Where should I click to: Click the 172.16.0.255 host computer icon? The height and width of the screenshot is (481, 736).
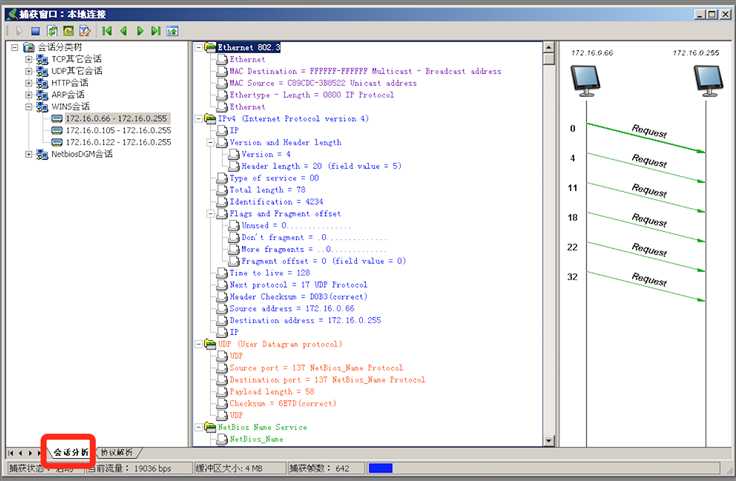pyautogui.click(x=709, y=81)
